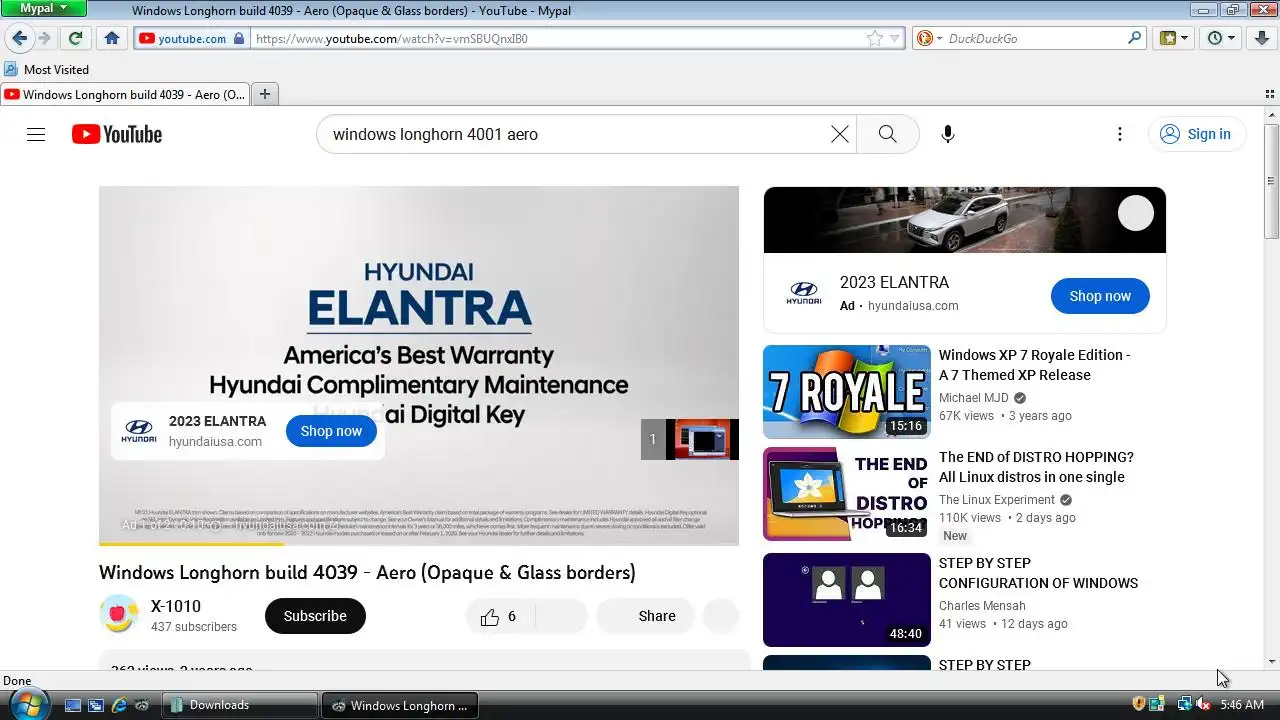This screenshot has width=1280, height=720.
Task: Click the muted volume tray icon
Action: 1203,705
